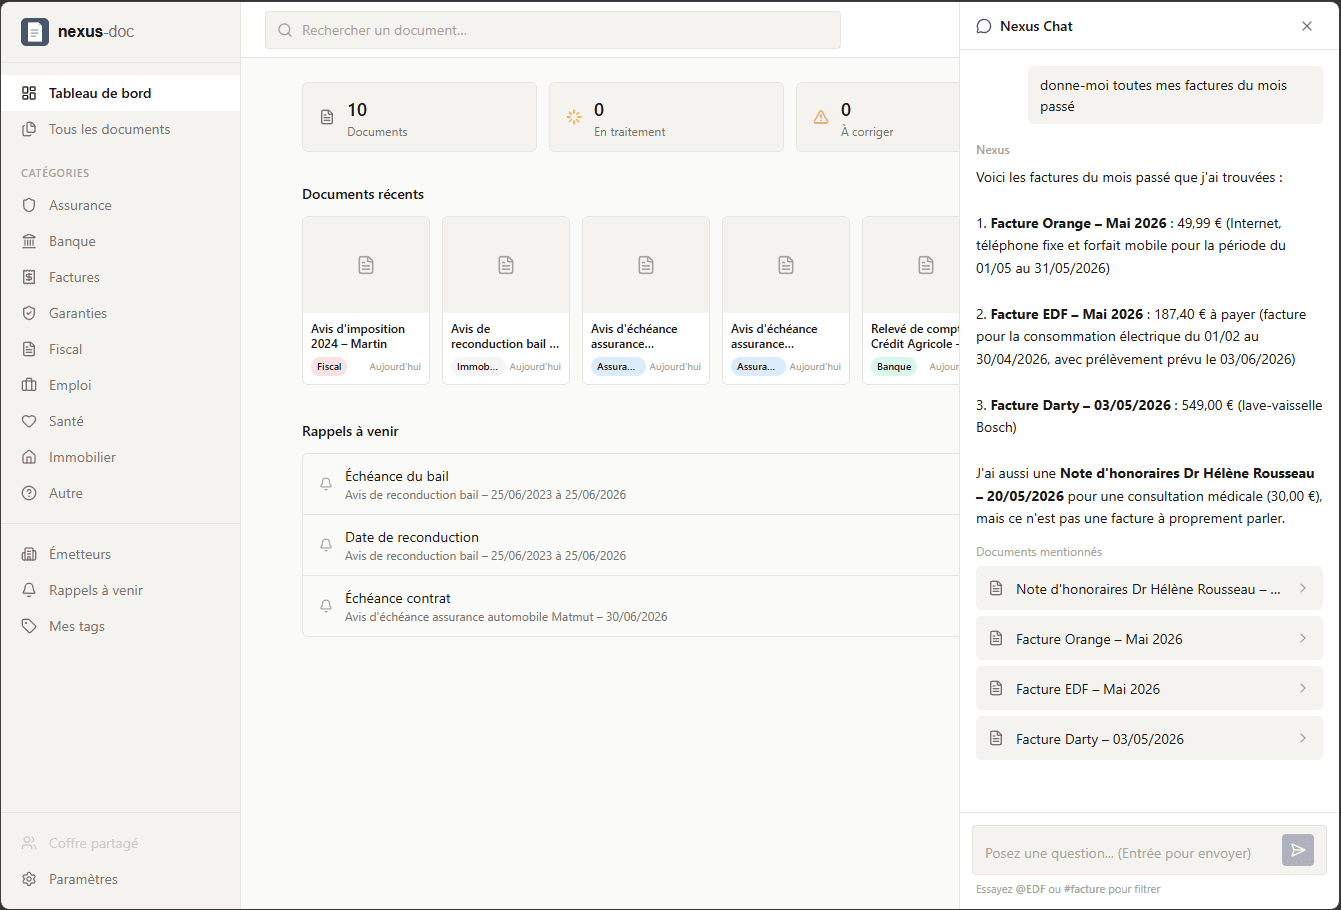Expand Facture Orange – Mai 2026 chevron
The image size is (1341, 910).
point(1303,638)
